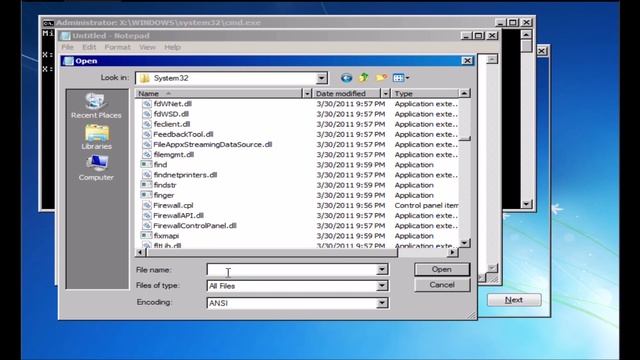Screen dimensions: 640x360
Task: Open Notepad's Edit menu
Action: coord(89,47)
